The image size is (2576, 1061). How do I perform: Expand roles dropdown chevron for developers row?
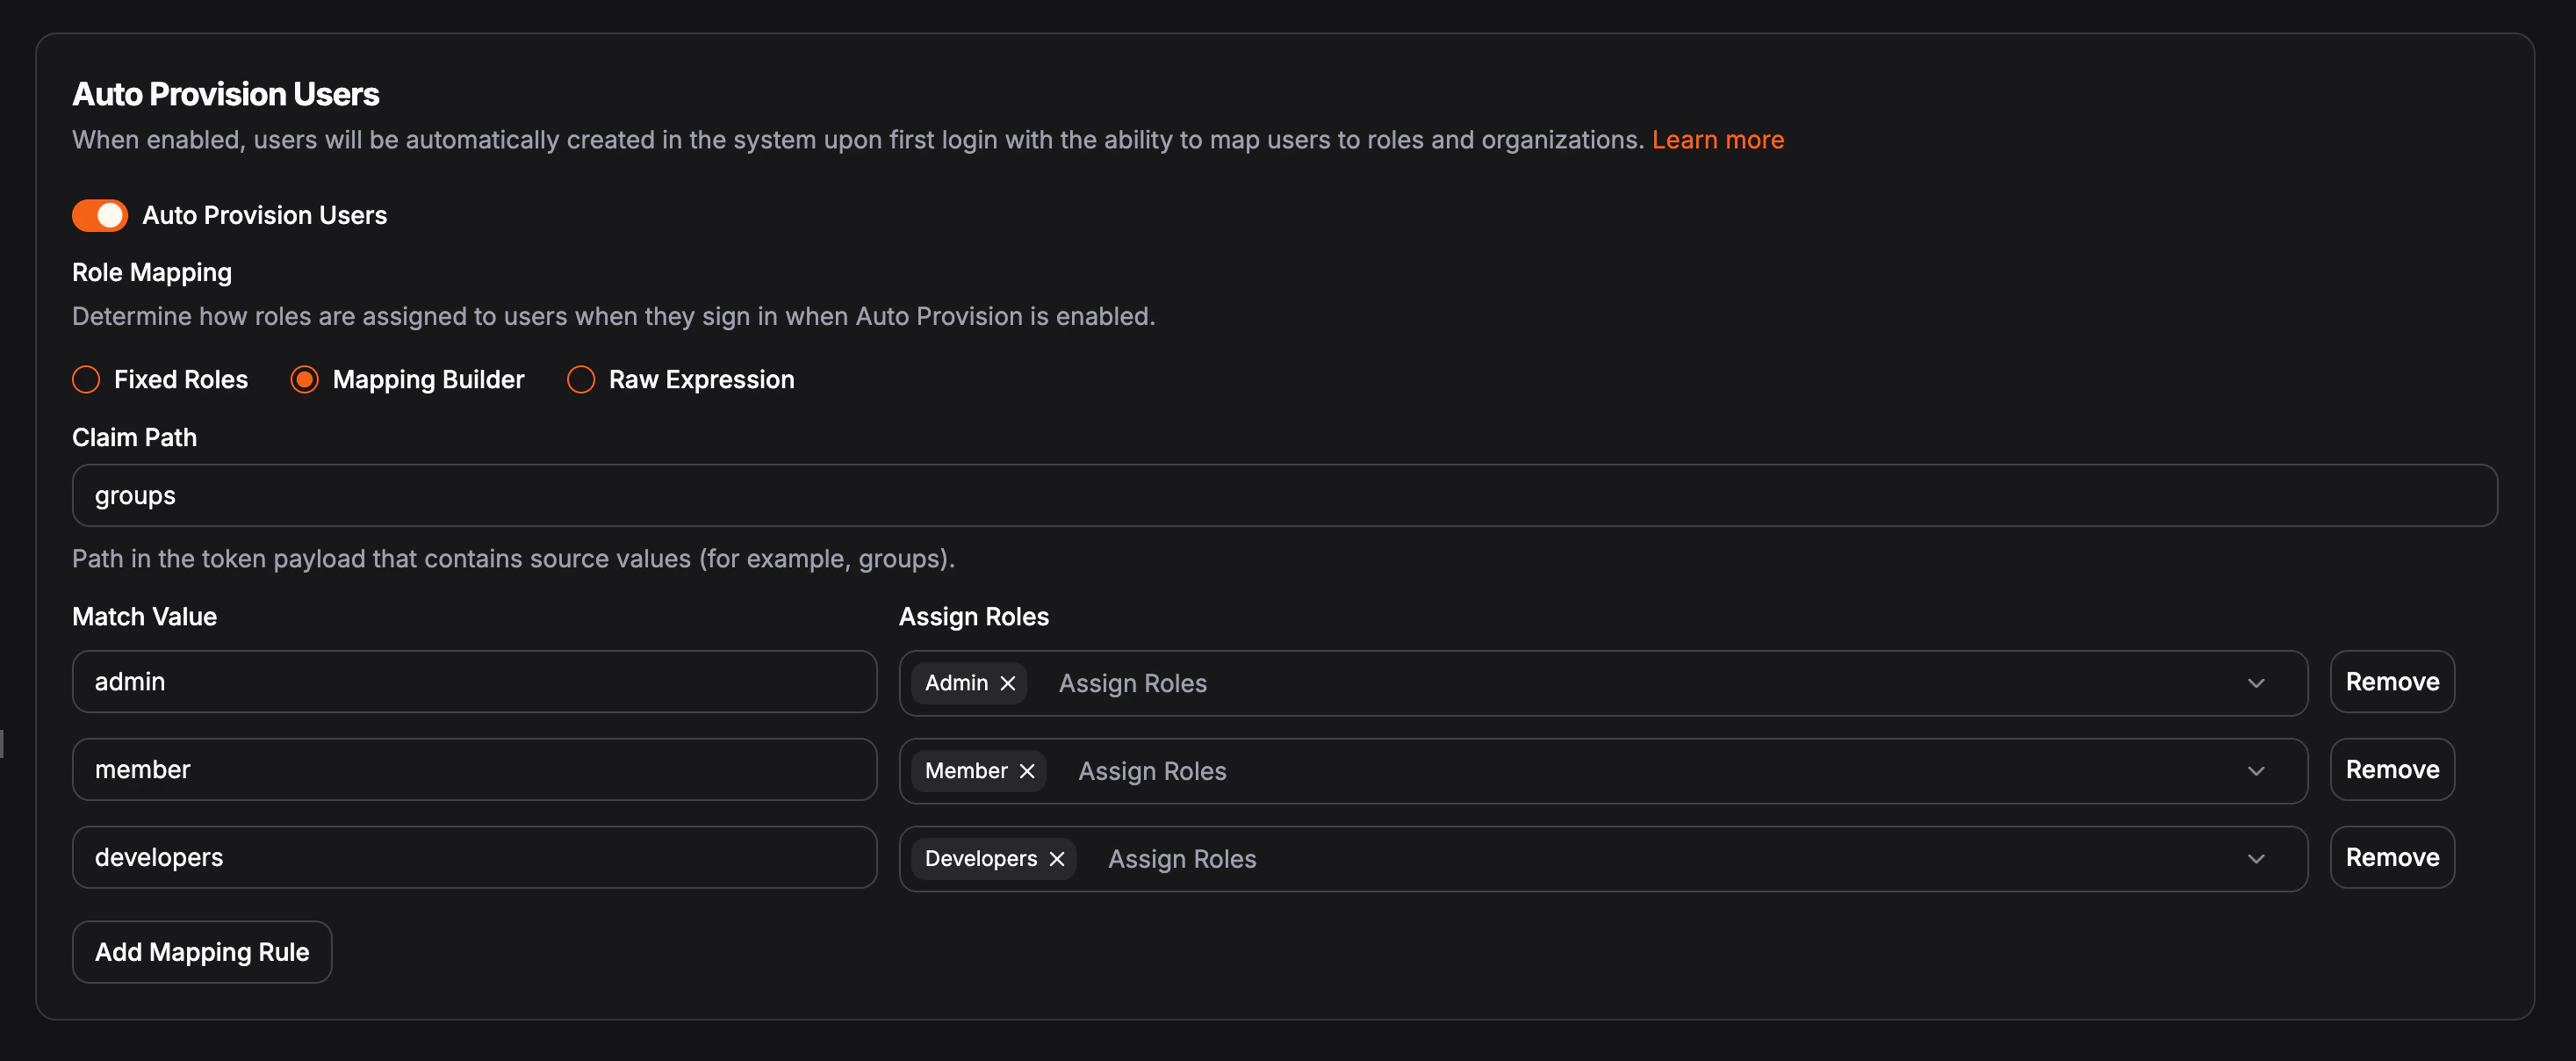2256,859
